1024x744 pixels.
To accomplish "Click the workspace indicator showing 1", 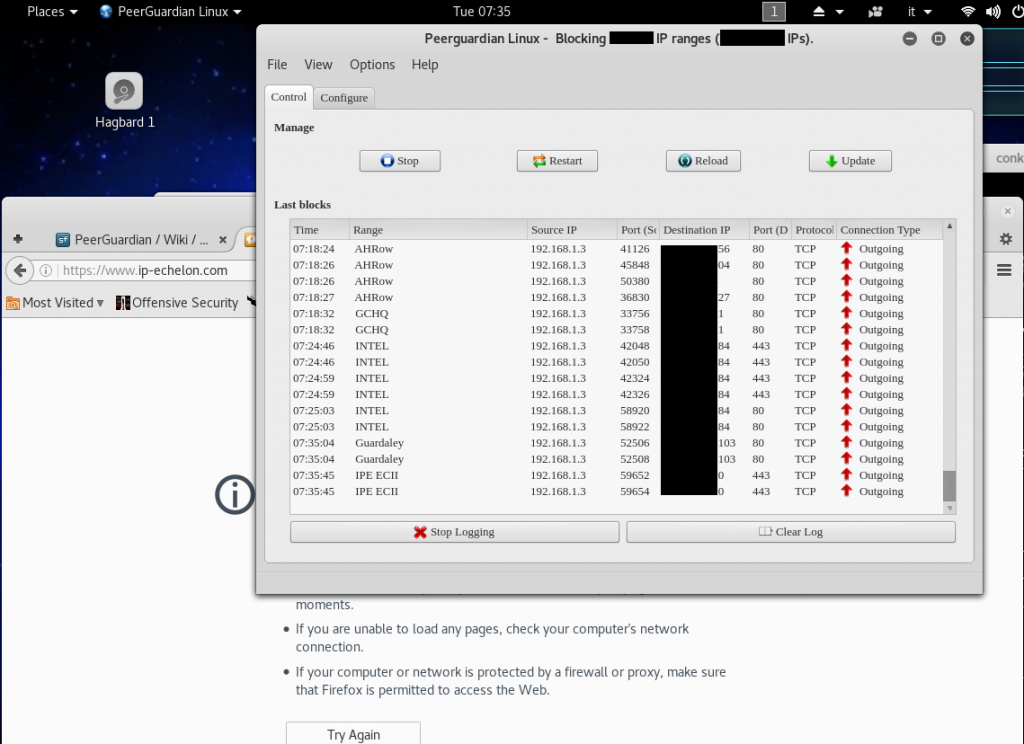I will click(774, 12).
